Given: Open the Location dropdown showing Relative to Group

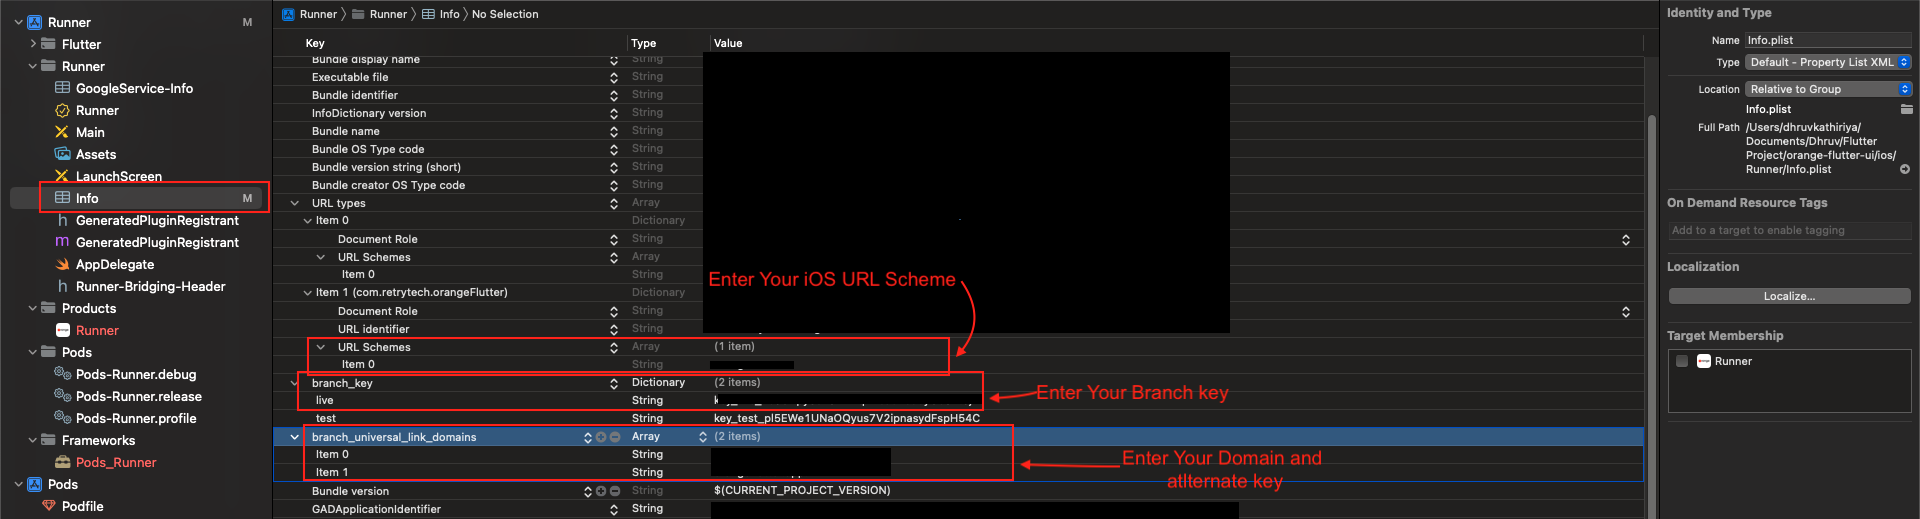Looking at the screenshot, I should coord(1828,89).
